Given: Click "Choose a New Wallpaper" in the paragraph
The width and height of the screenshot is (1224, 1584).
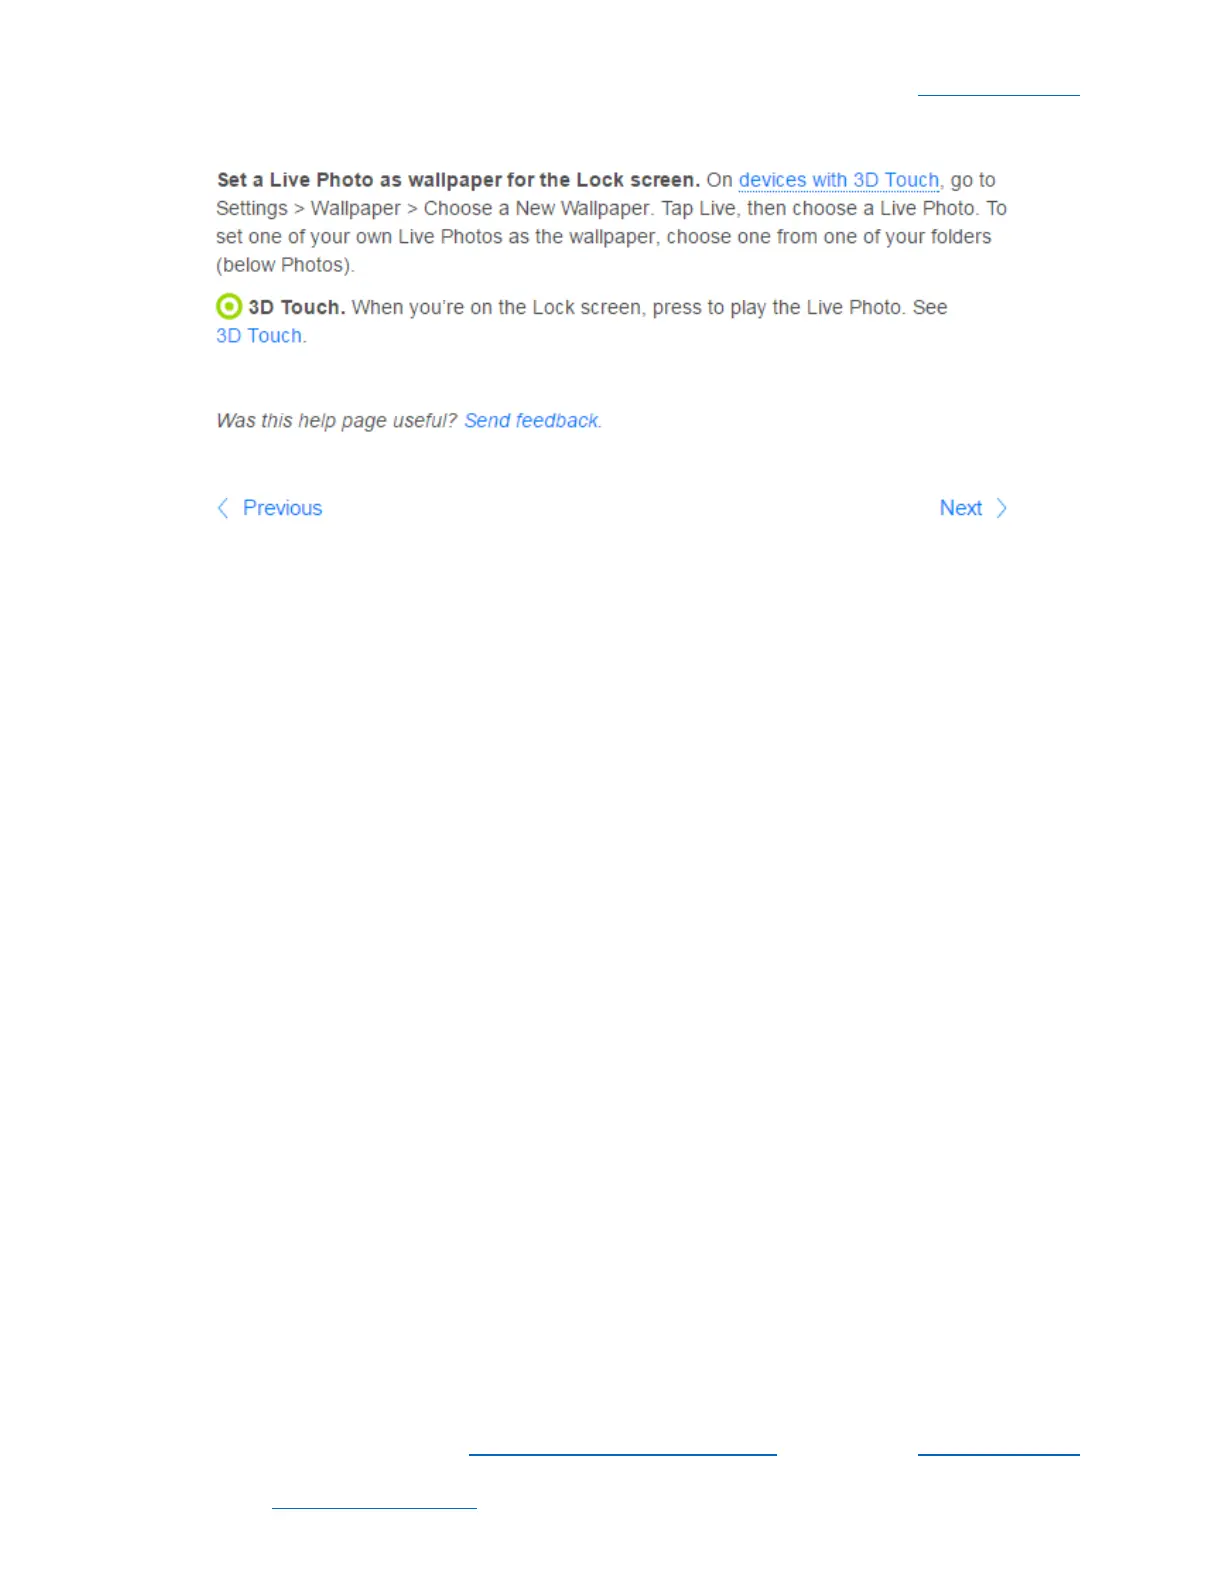Looking at the screenshot, I should 537,208.
